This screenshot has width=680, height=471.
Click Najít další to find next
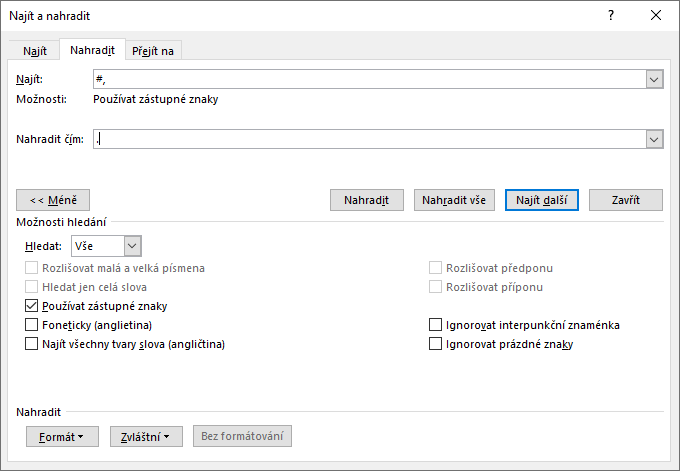tap(541, 200)
